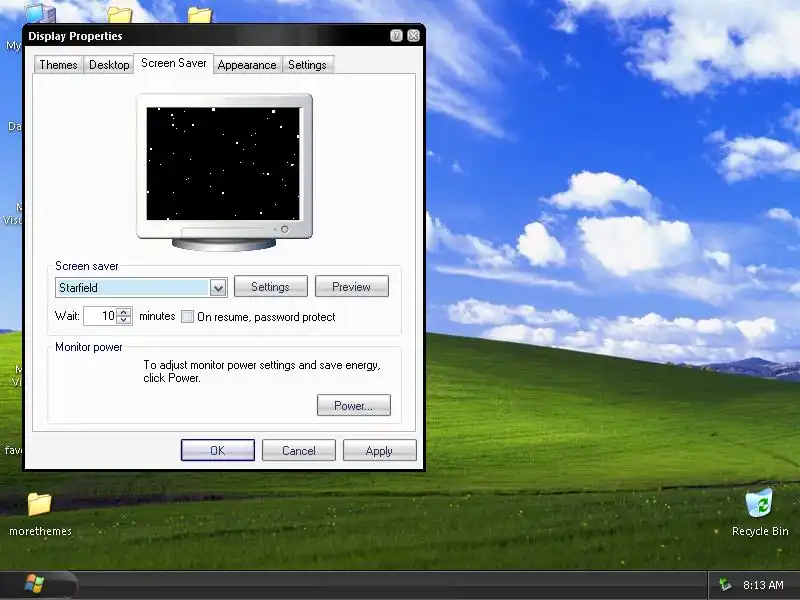This screenshot has width=800, height=600.
Task: Click the system tray network icon
Action: pyautogui.click(x=724, y=585)
